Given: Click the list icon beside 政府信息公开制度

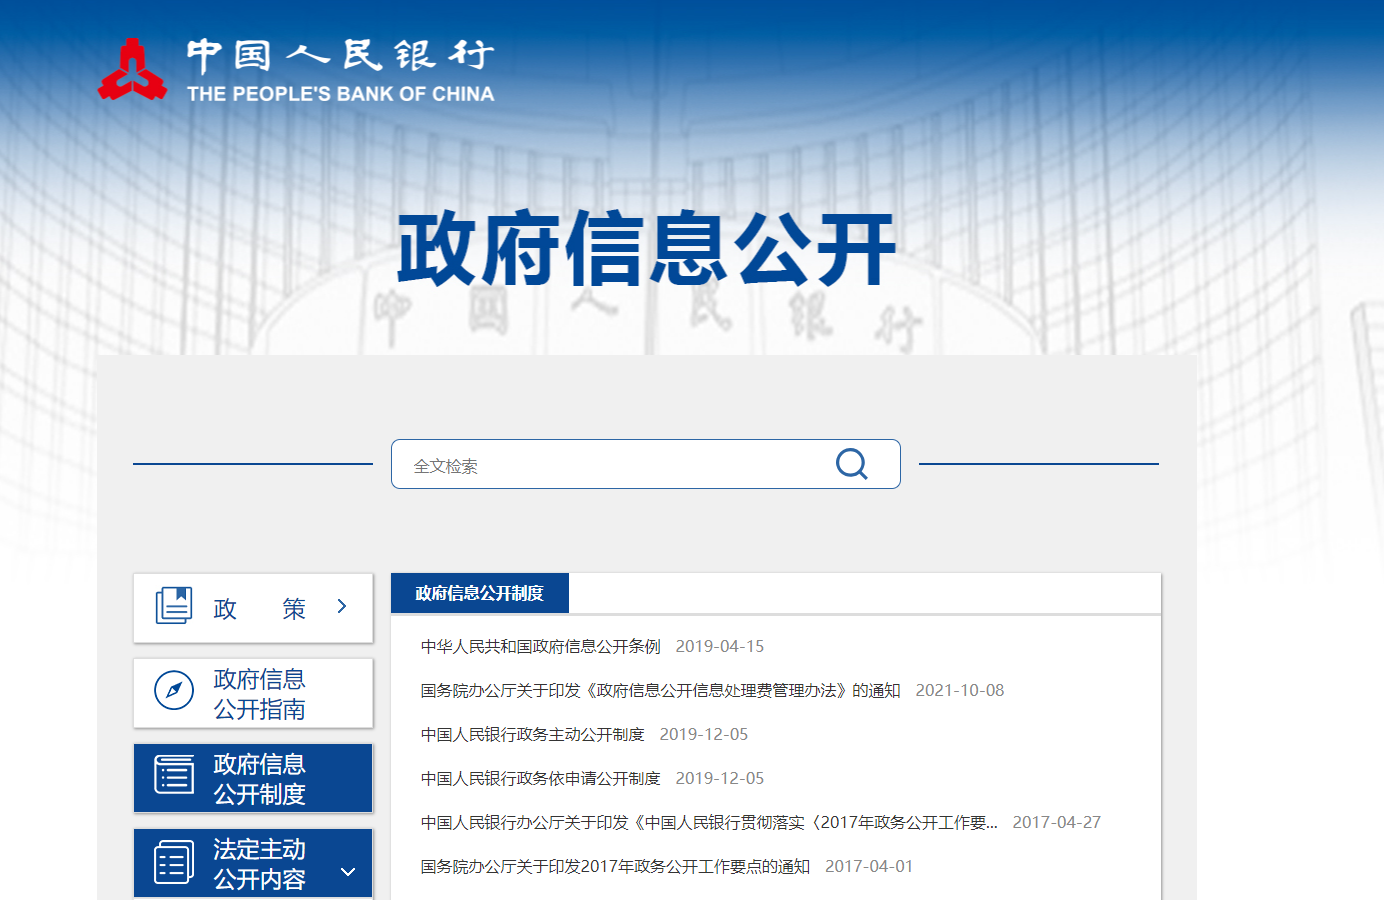Looking at the screenshot, I should [174, 775].
